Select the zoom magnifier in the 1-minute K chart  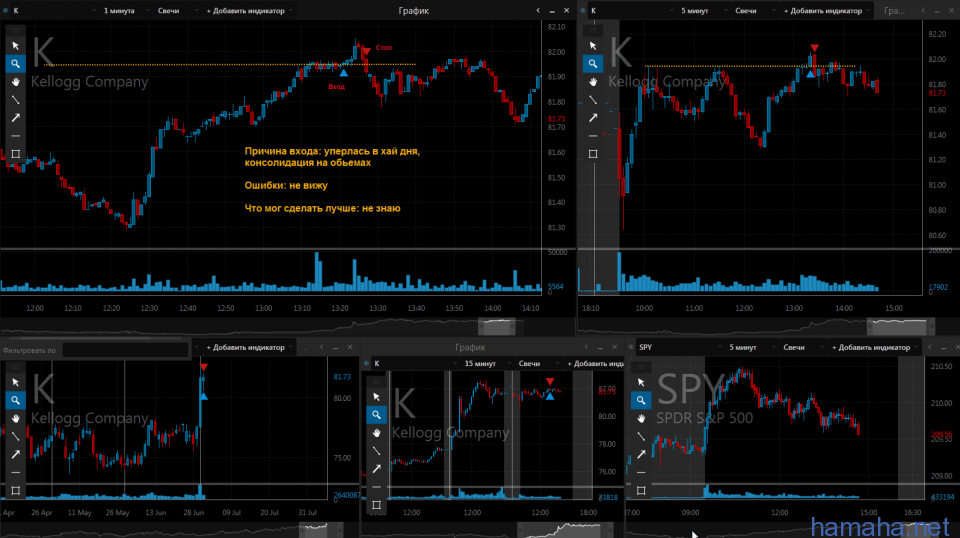coord(15,64)
